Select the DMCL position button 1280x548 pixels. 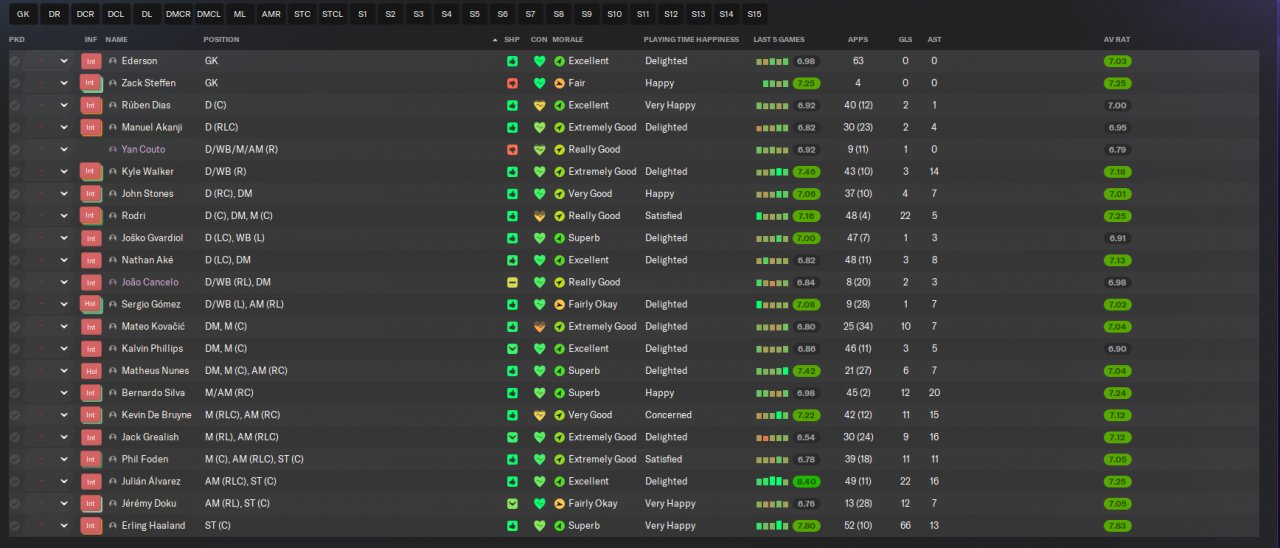click(209, 14)
